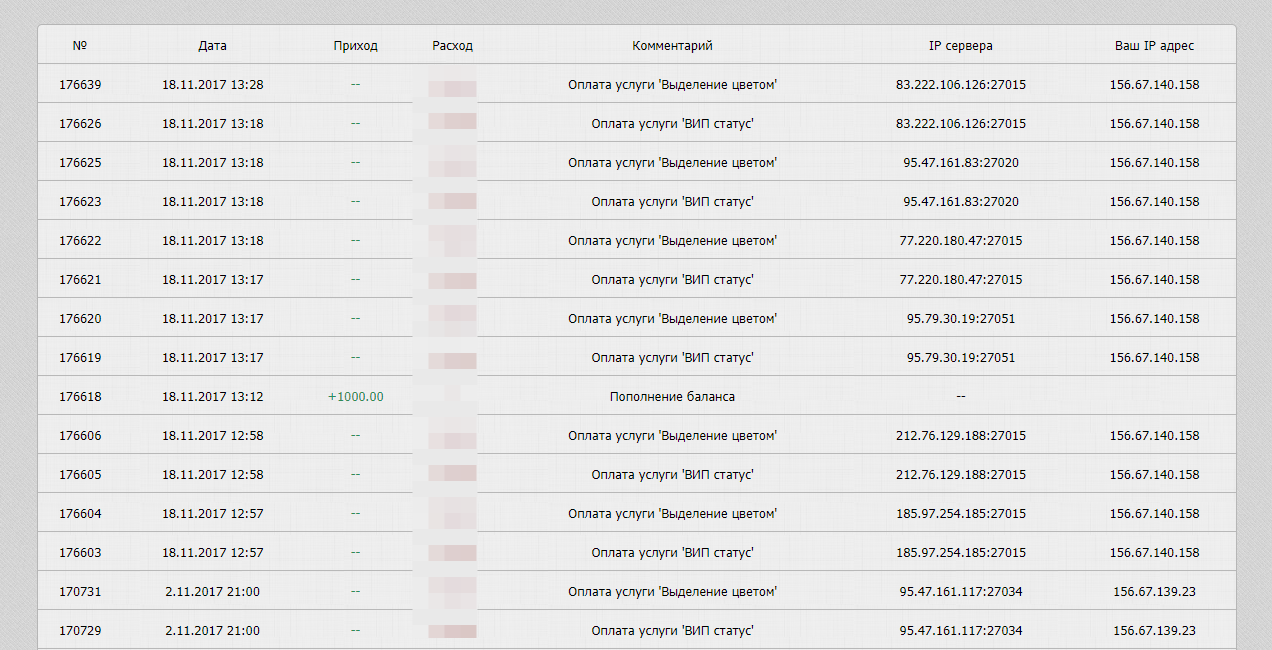Click date in row 176621
The height and width of the screenshot is (650, 1272).
point(213,280)
